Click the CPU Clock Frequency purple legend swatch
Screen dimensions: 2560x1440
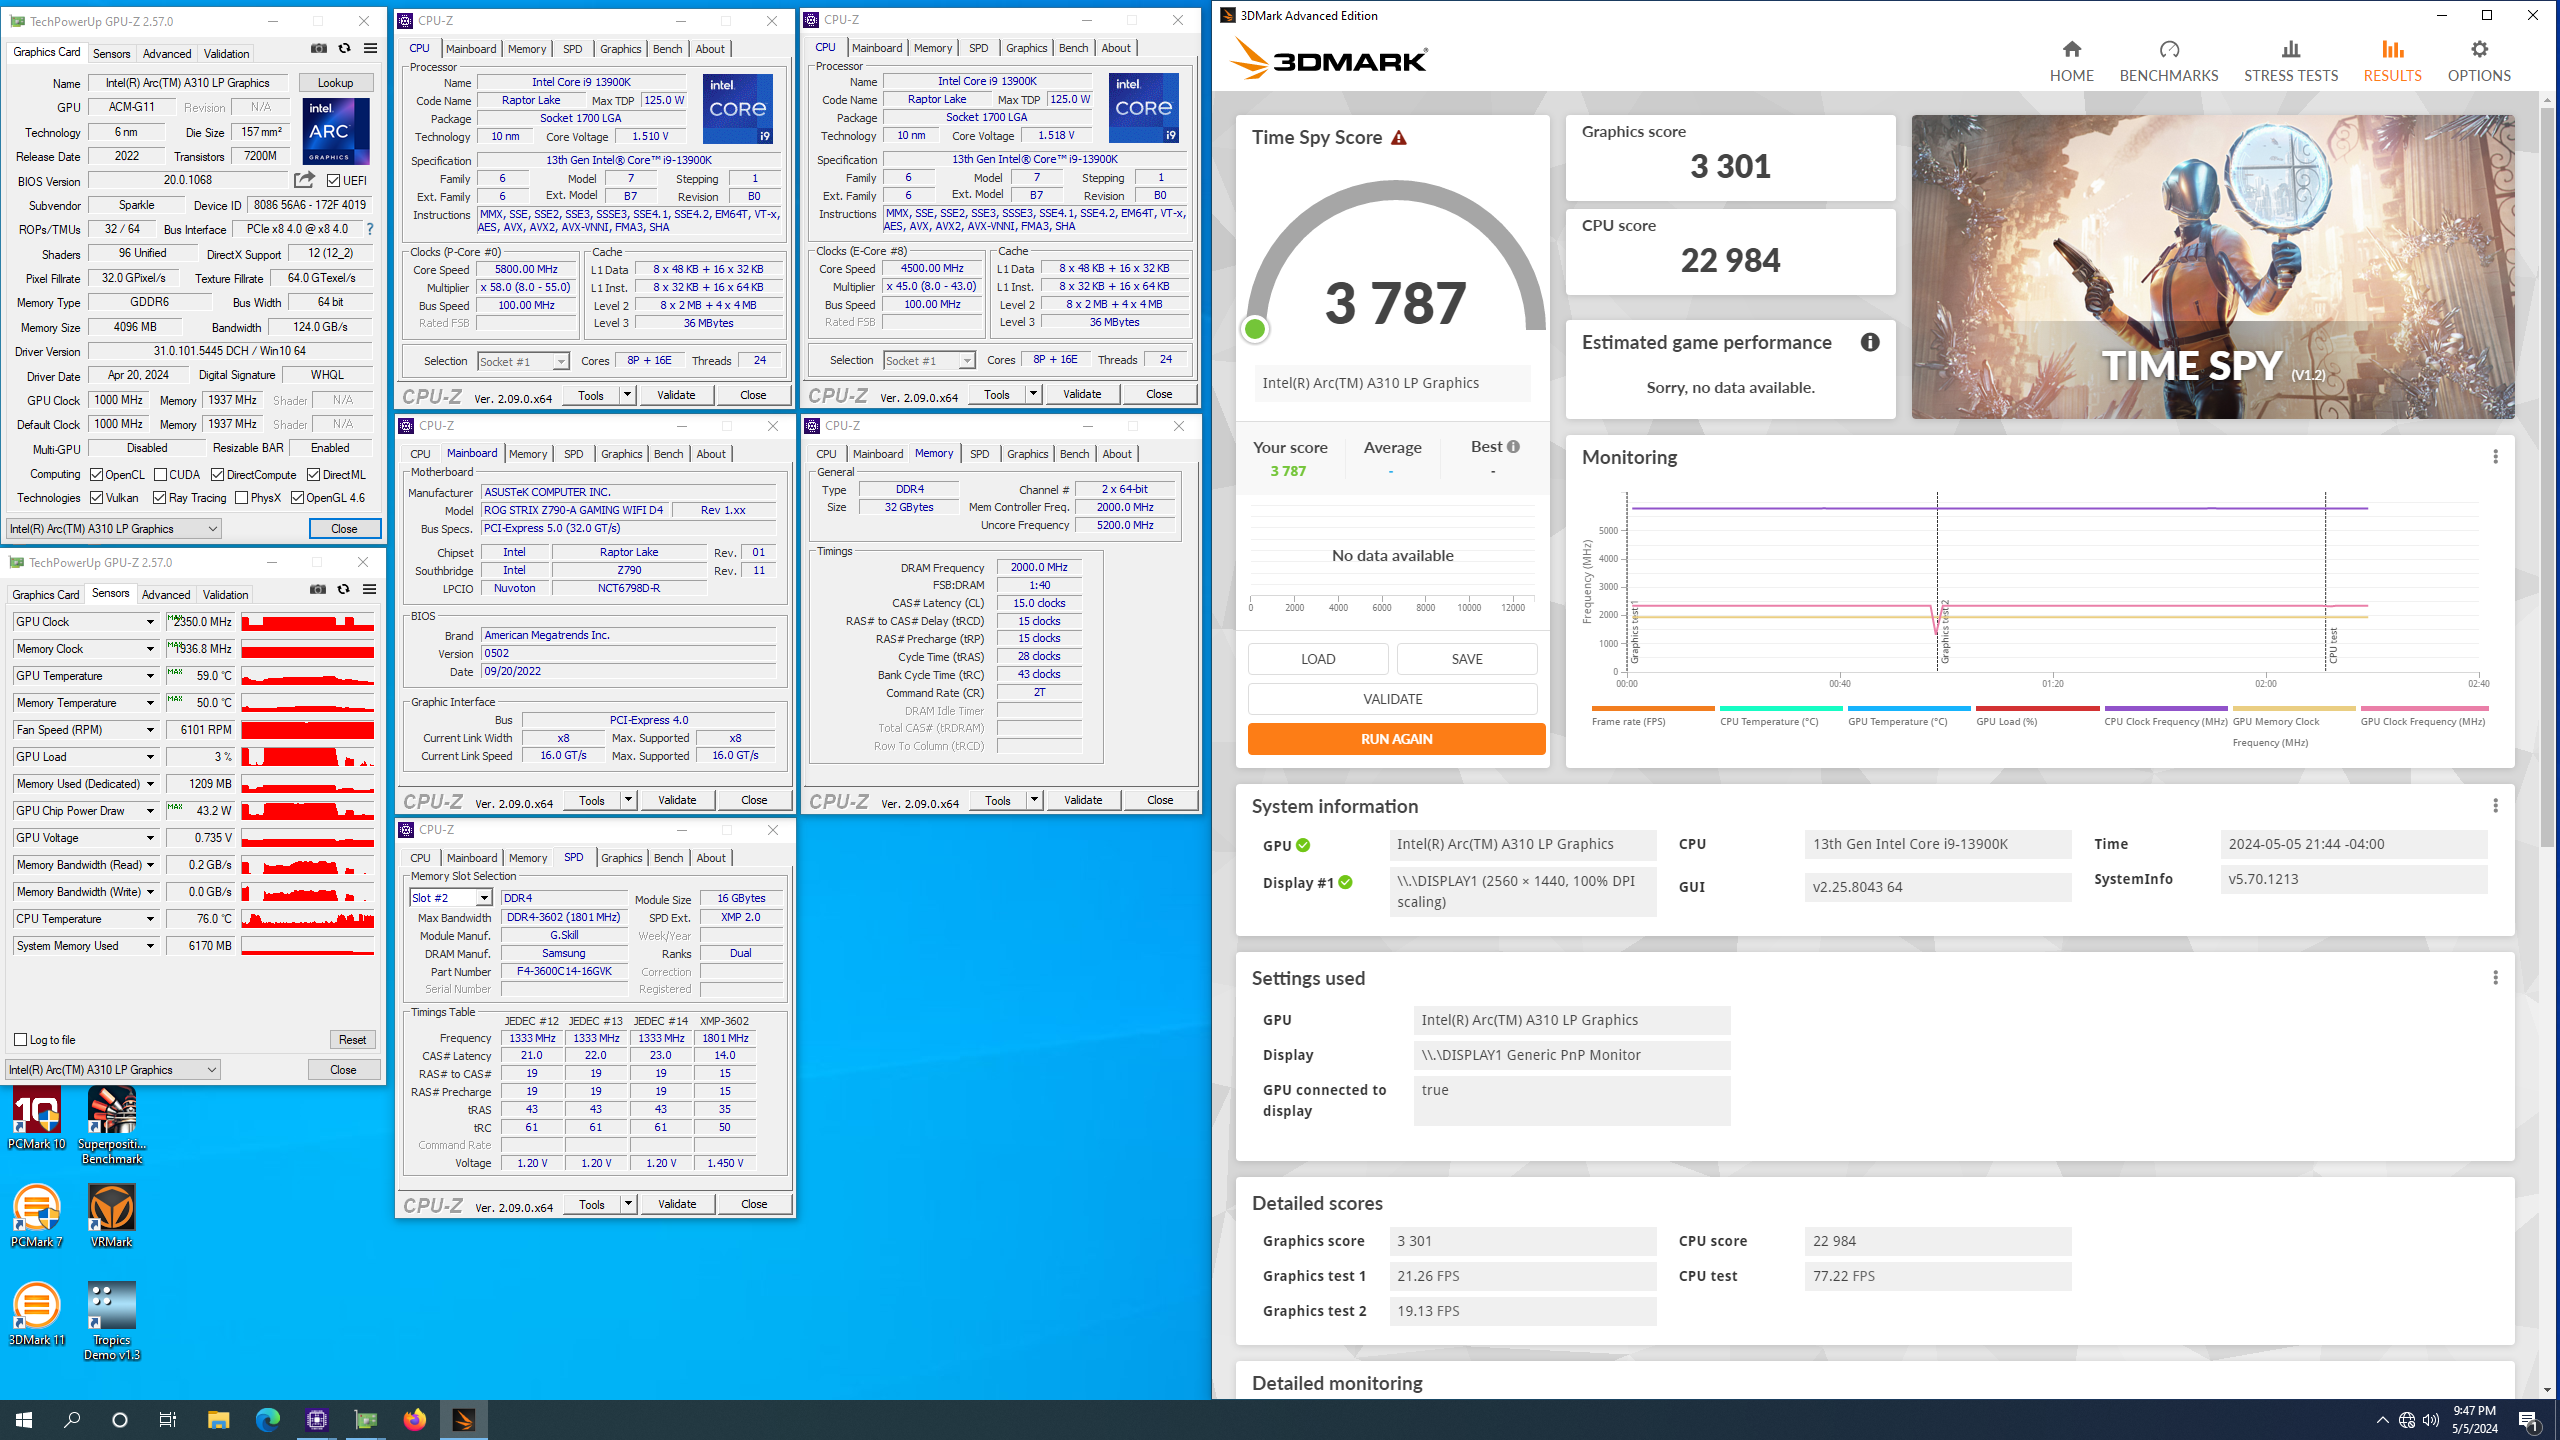point(2165,708)
